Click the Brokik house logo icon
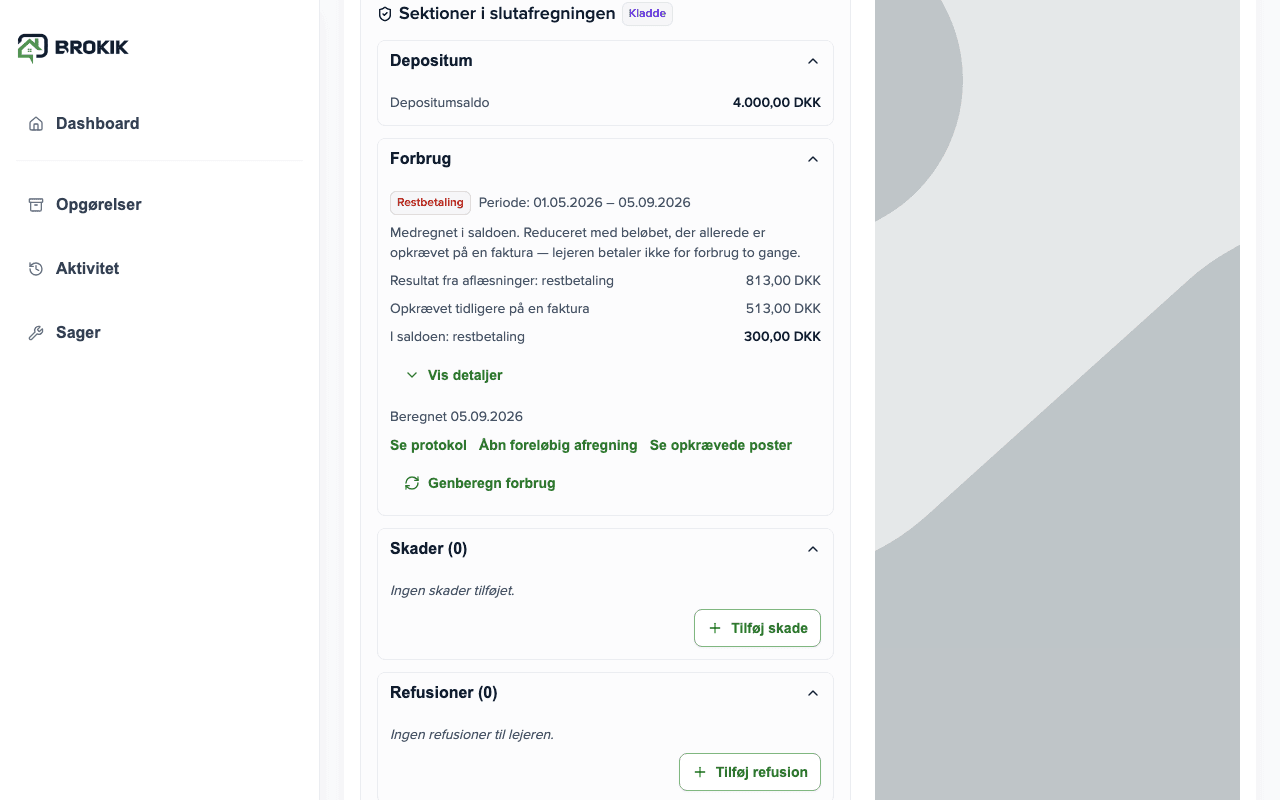Screen dimensions: 1280x800 coord(33,47)
